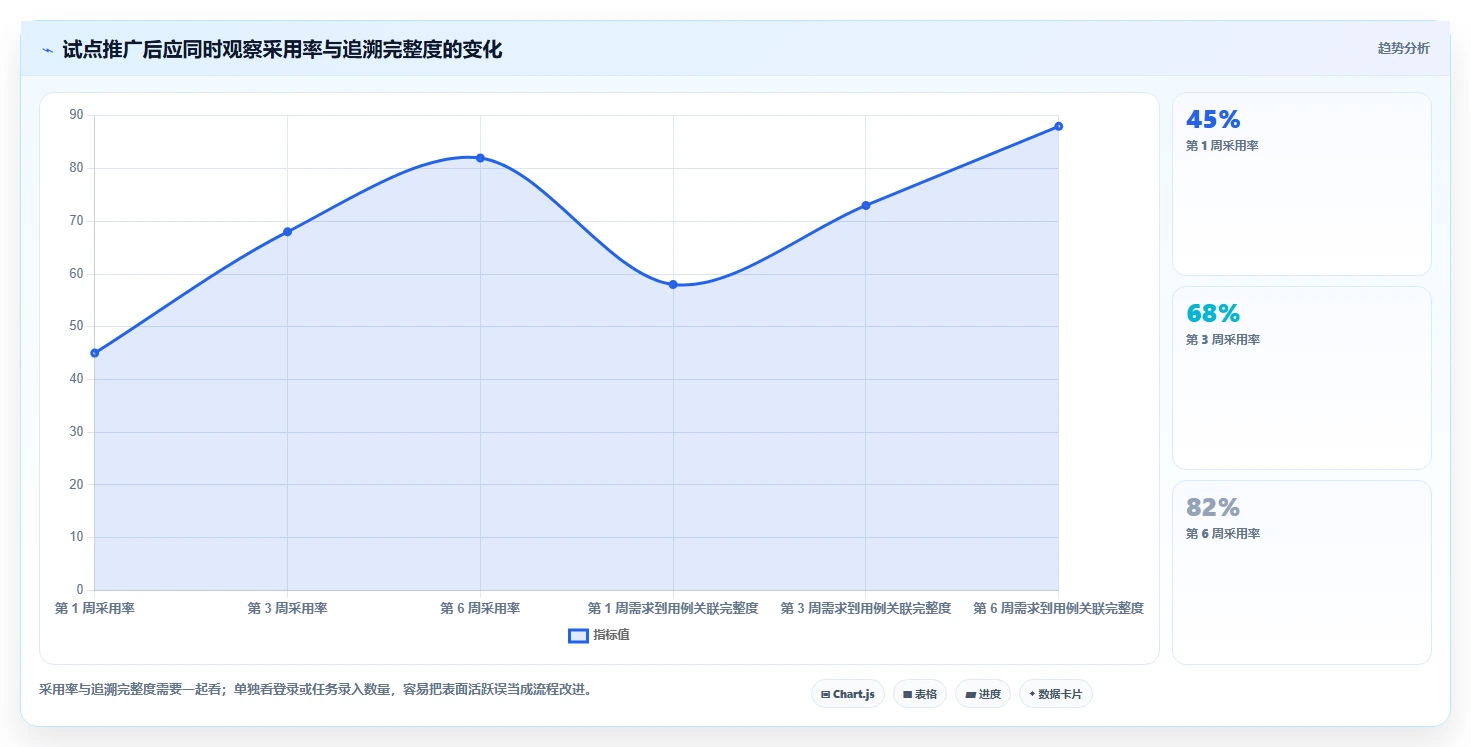Click x-axis label 第 1 周采用率
This screenshot has width=1471, height=747.
click(x=95, y=608)
